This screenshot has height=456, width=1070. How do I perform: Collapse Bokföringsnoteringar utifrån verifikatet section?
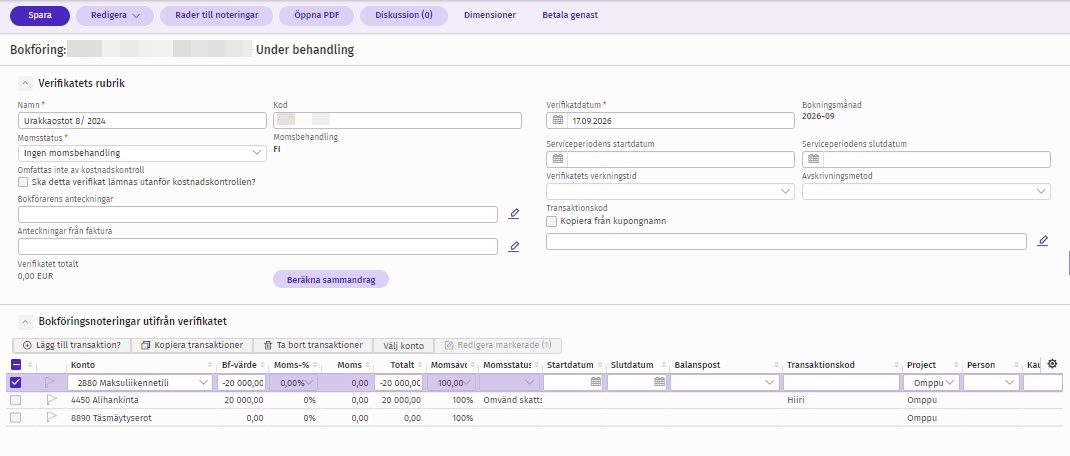25,321
